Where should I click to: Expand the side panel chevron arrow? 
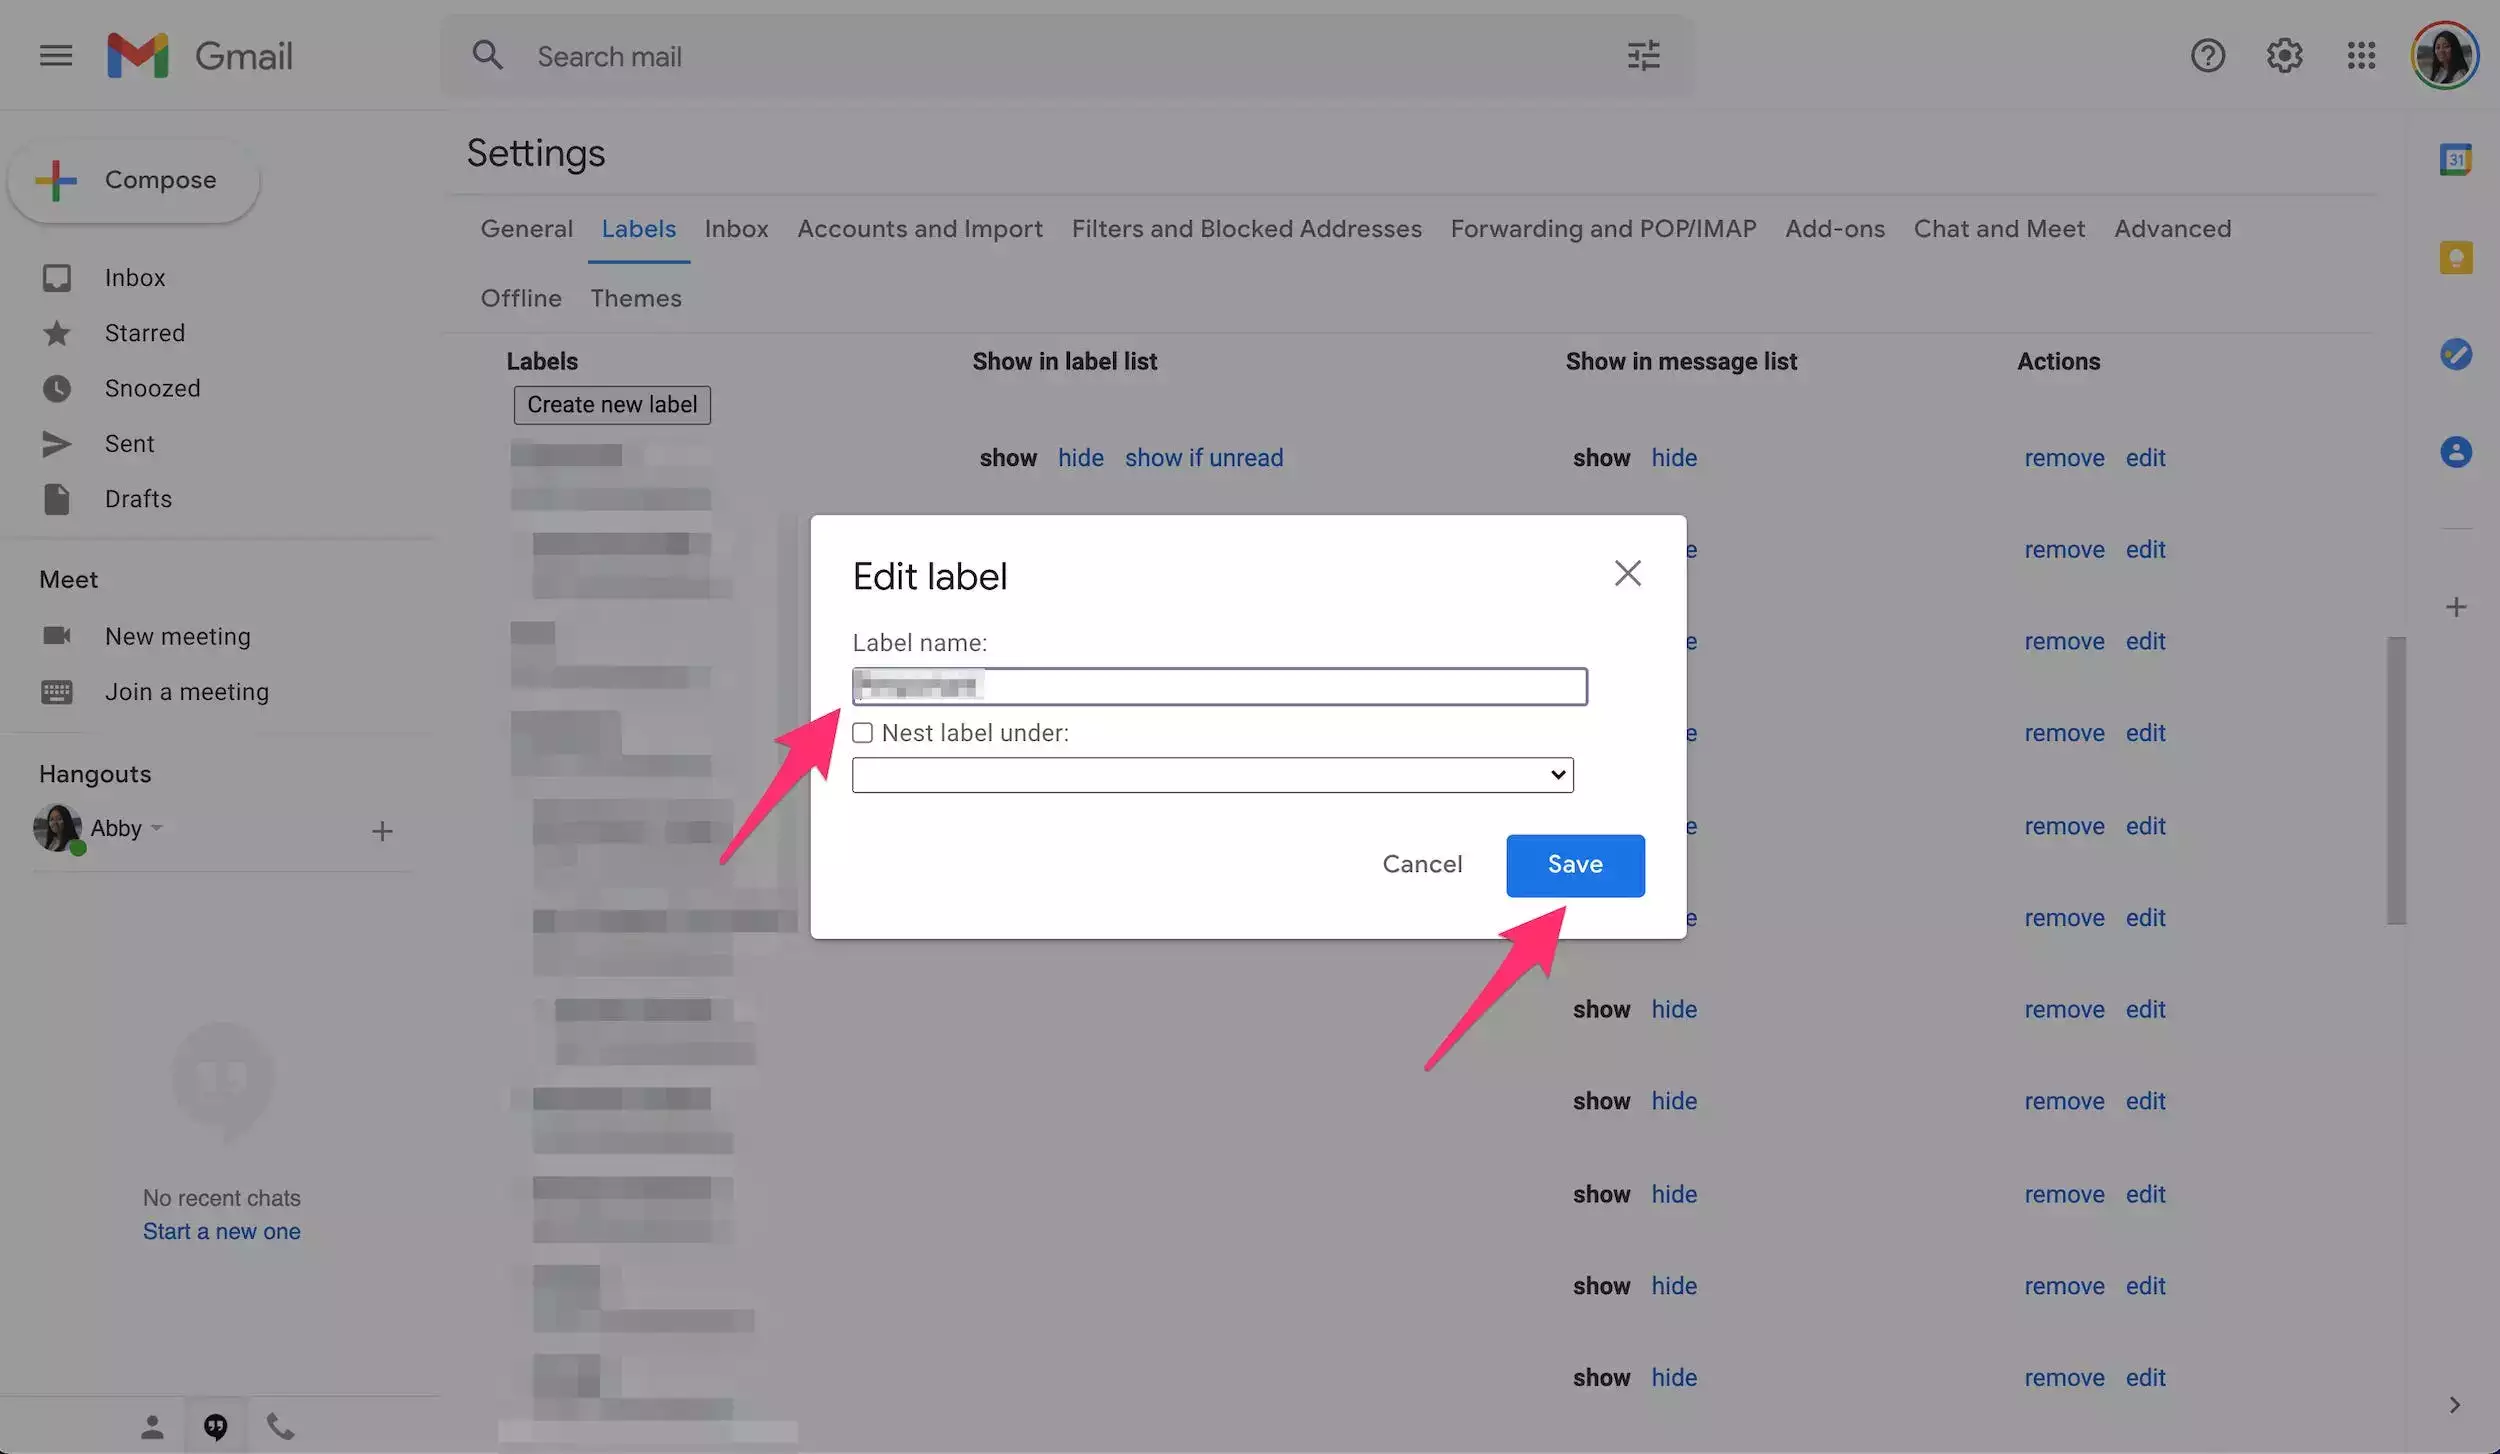coord(2454,1405)
